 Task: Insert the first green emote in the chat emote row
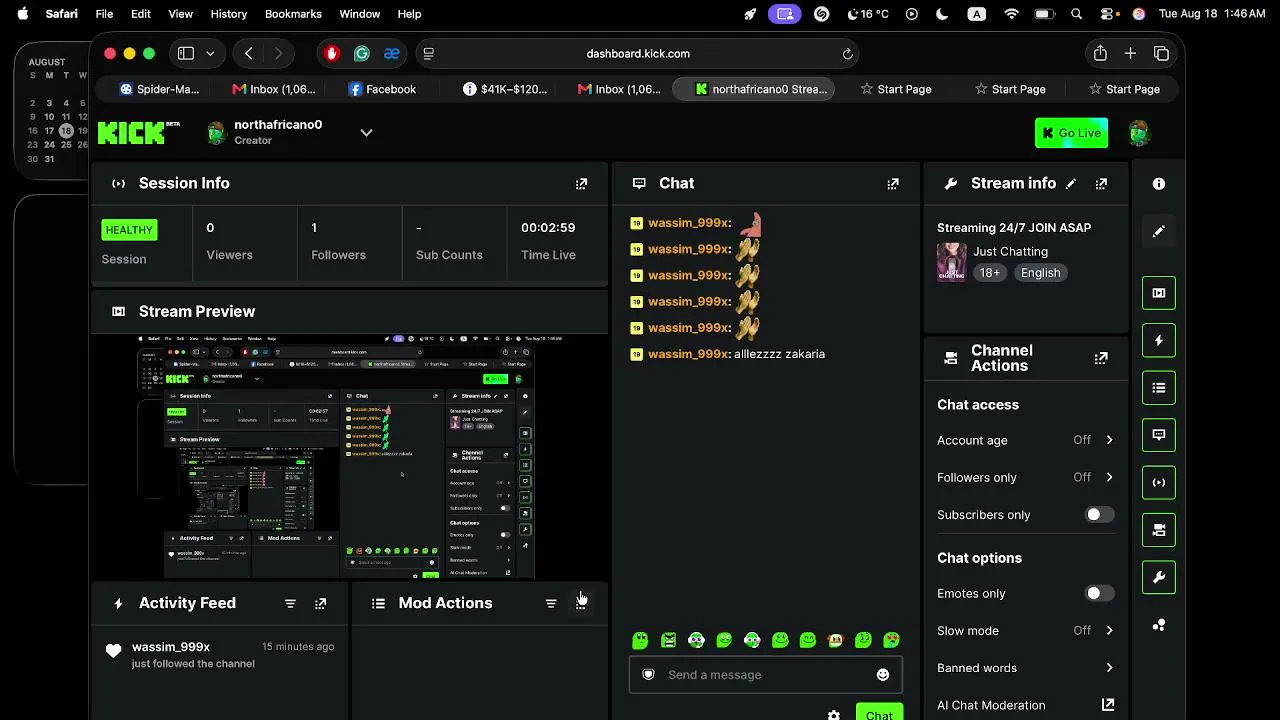pos(640,640)
